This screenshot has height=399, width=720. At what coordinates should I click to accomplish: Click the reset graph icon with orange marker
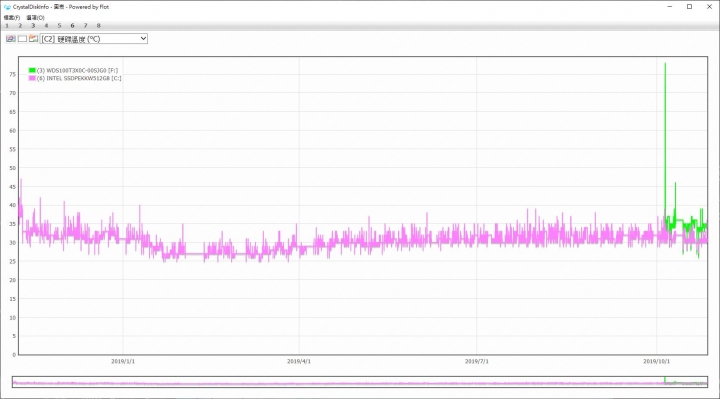click(x=33, y=39)
